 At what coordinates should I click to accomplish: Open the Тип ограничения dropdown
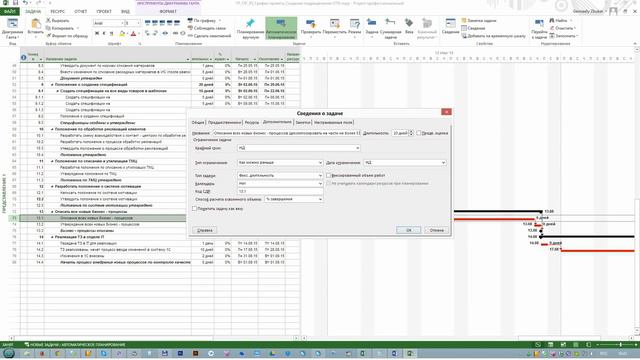point(320,162)
